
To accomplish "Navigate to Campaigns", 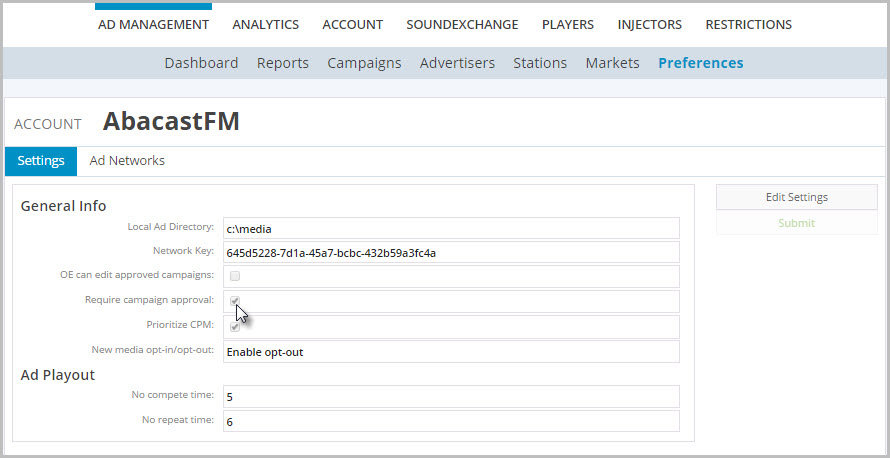I will pos(364,63).
